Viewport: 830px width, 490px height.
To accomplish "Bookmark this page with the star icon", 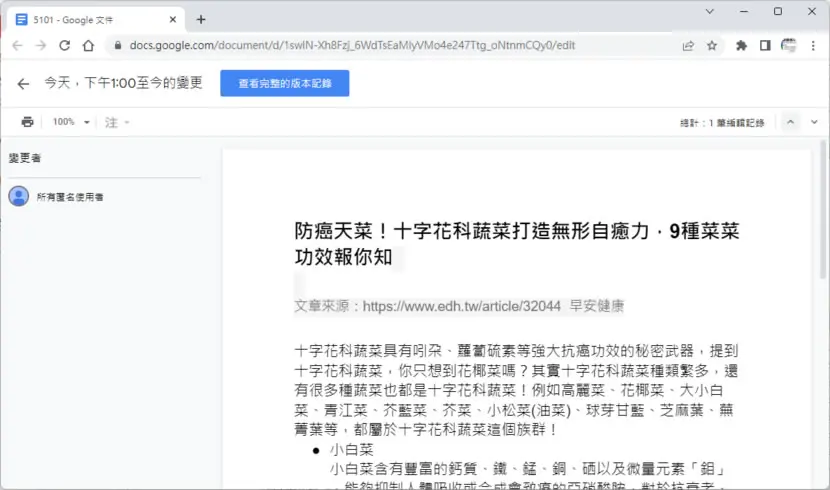I will tap(712, 46).
